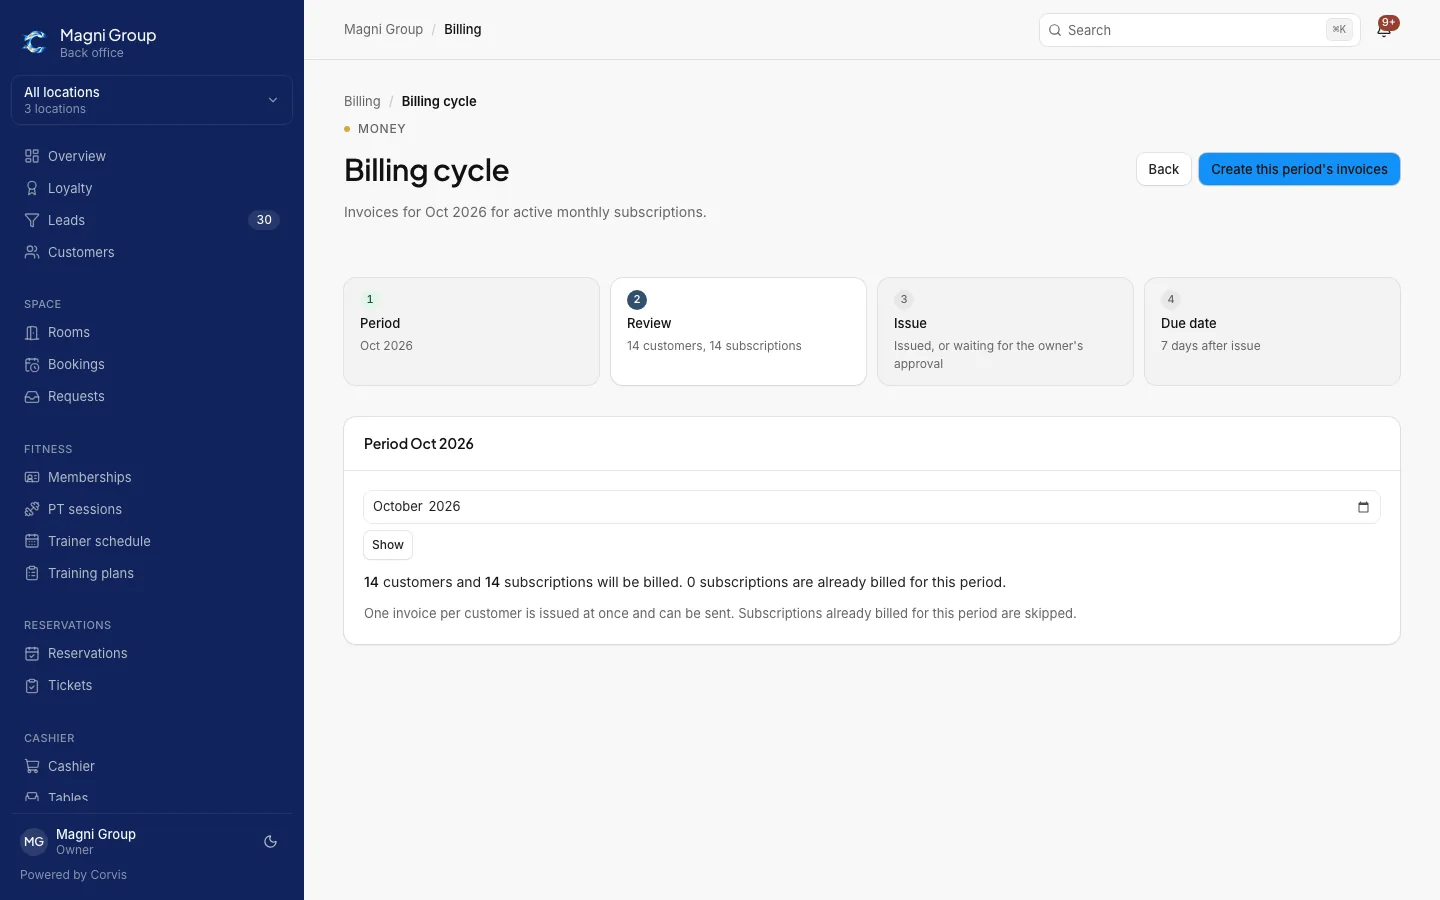1440x900 pixels.
Task: Click the Magni Group logo icon
Action: 35,42
